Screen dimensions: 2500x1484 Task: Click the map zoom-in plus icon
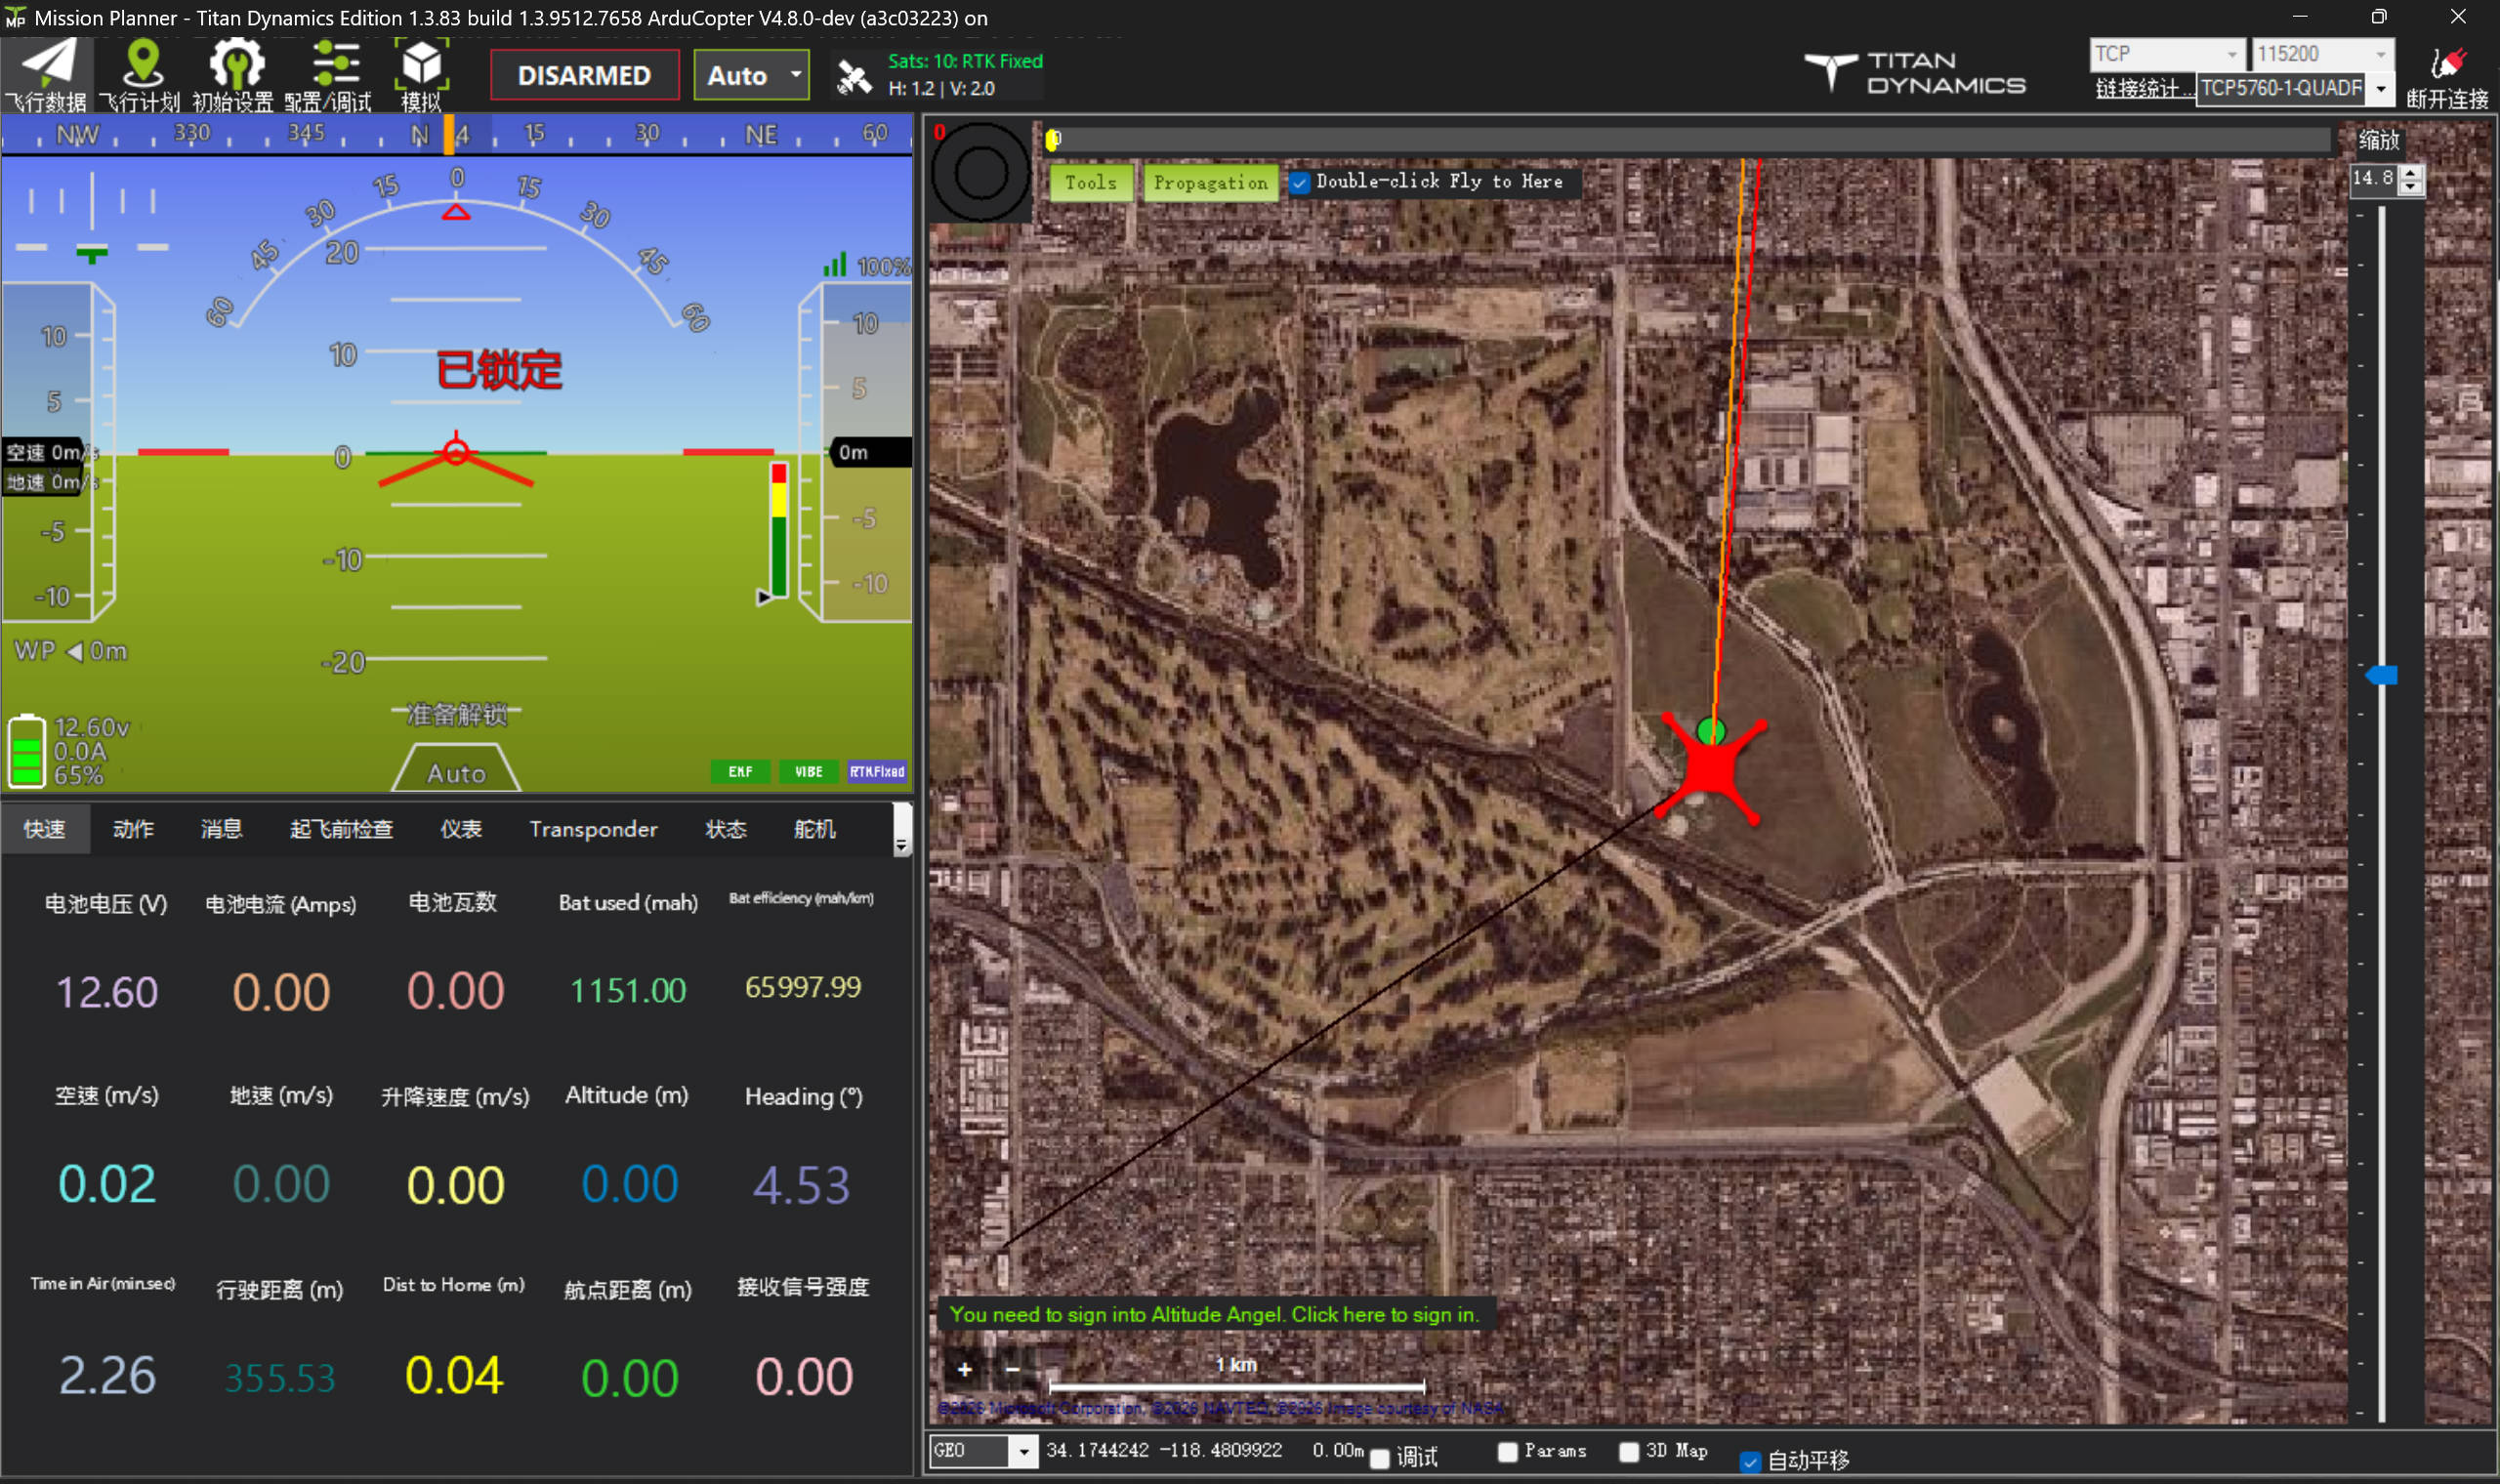pyautogui.click(x=964, y=1369)
